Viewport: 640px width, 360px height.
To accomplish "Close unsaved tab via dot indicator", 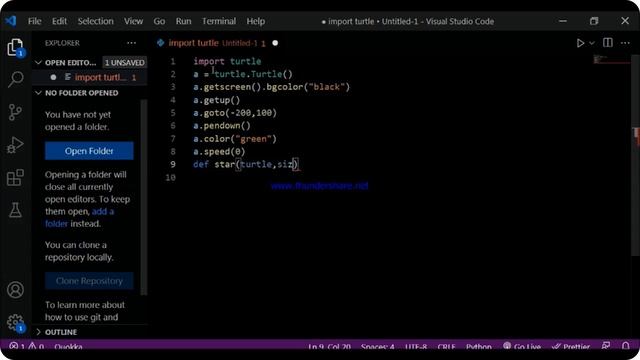I will point(275,43).
